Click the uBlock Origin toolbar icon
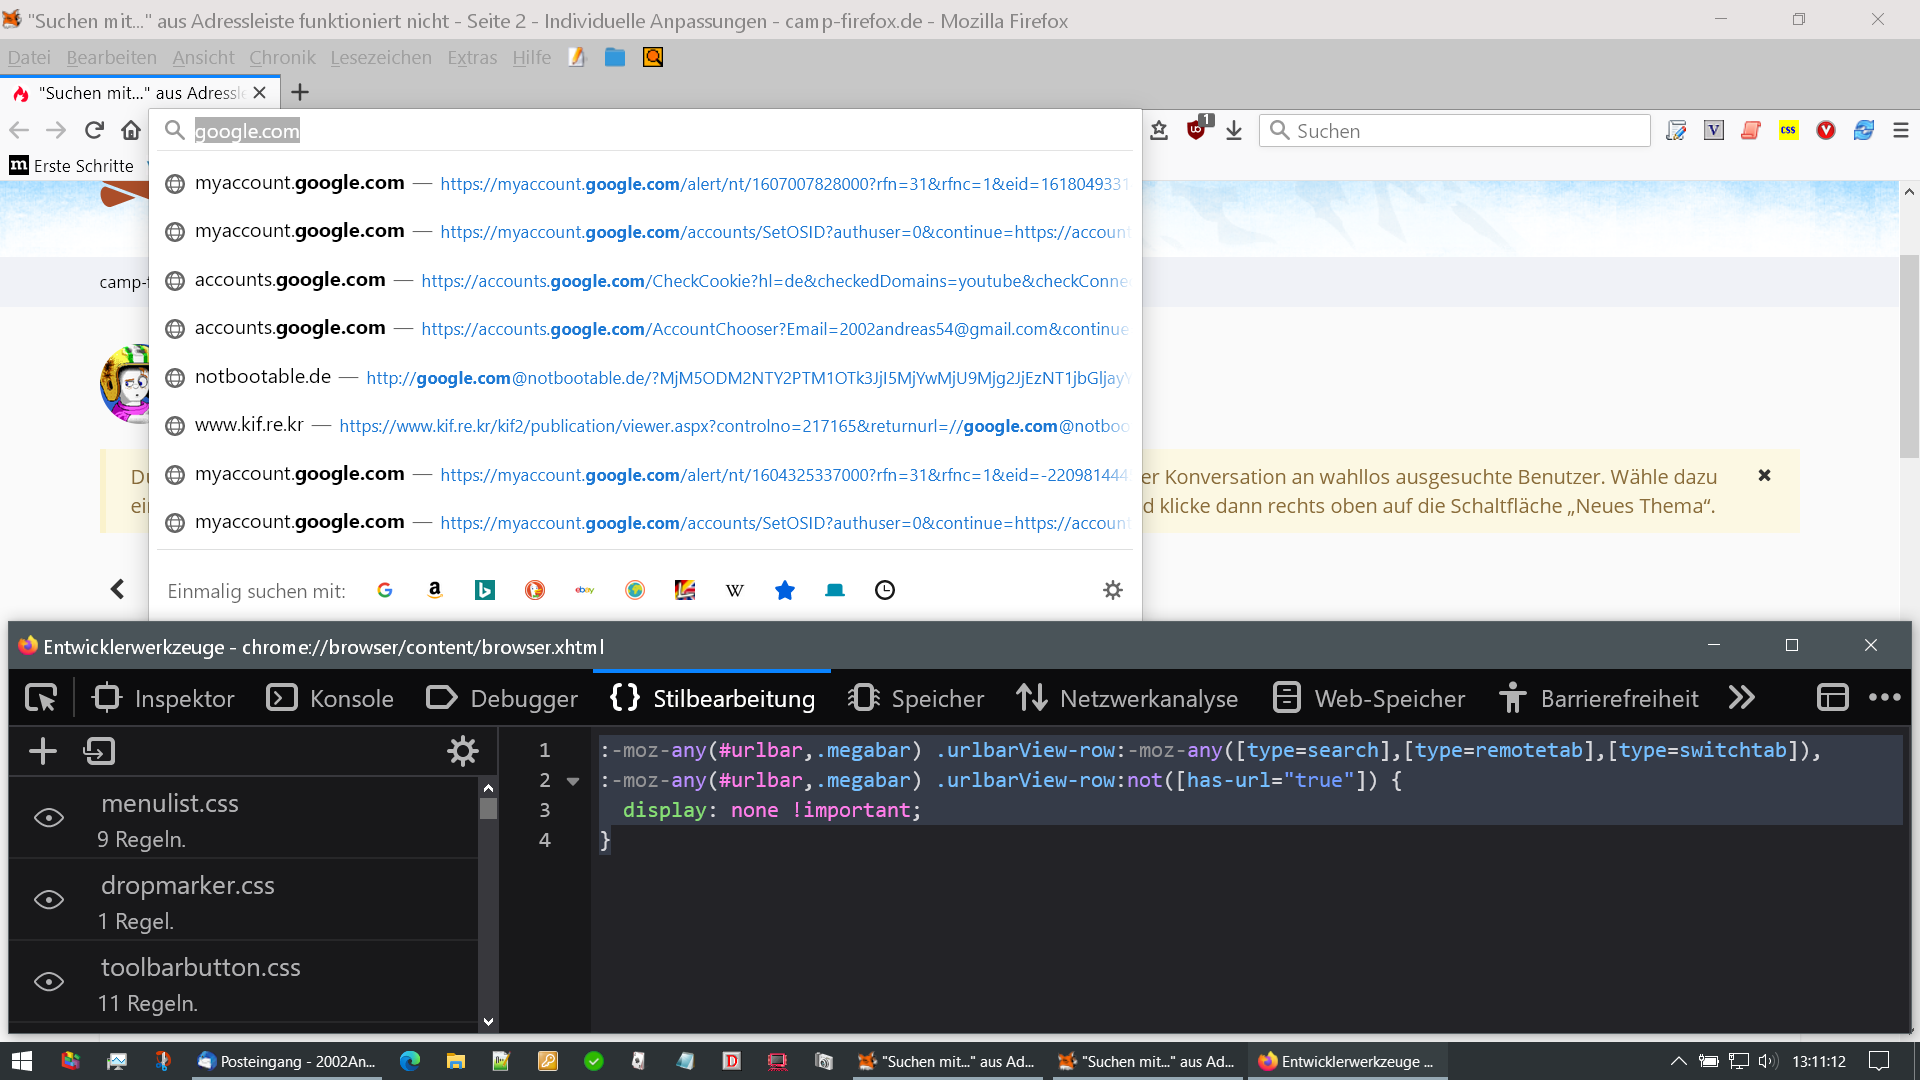This screenshot has width=1920, height=1080. tap(1197, 130)
